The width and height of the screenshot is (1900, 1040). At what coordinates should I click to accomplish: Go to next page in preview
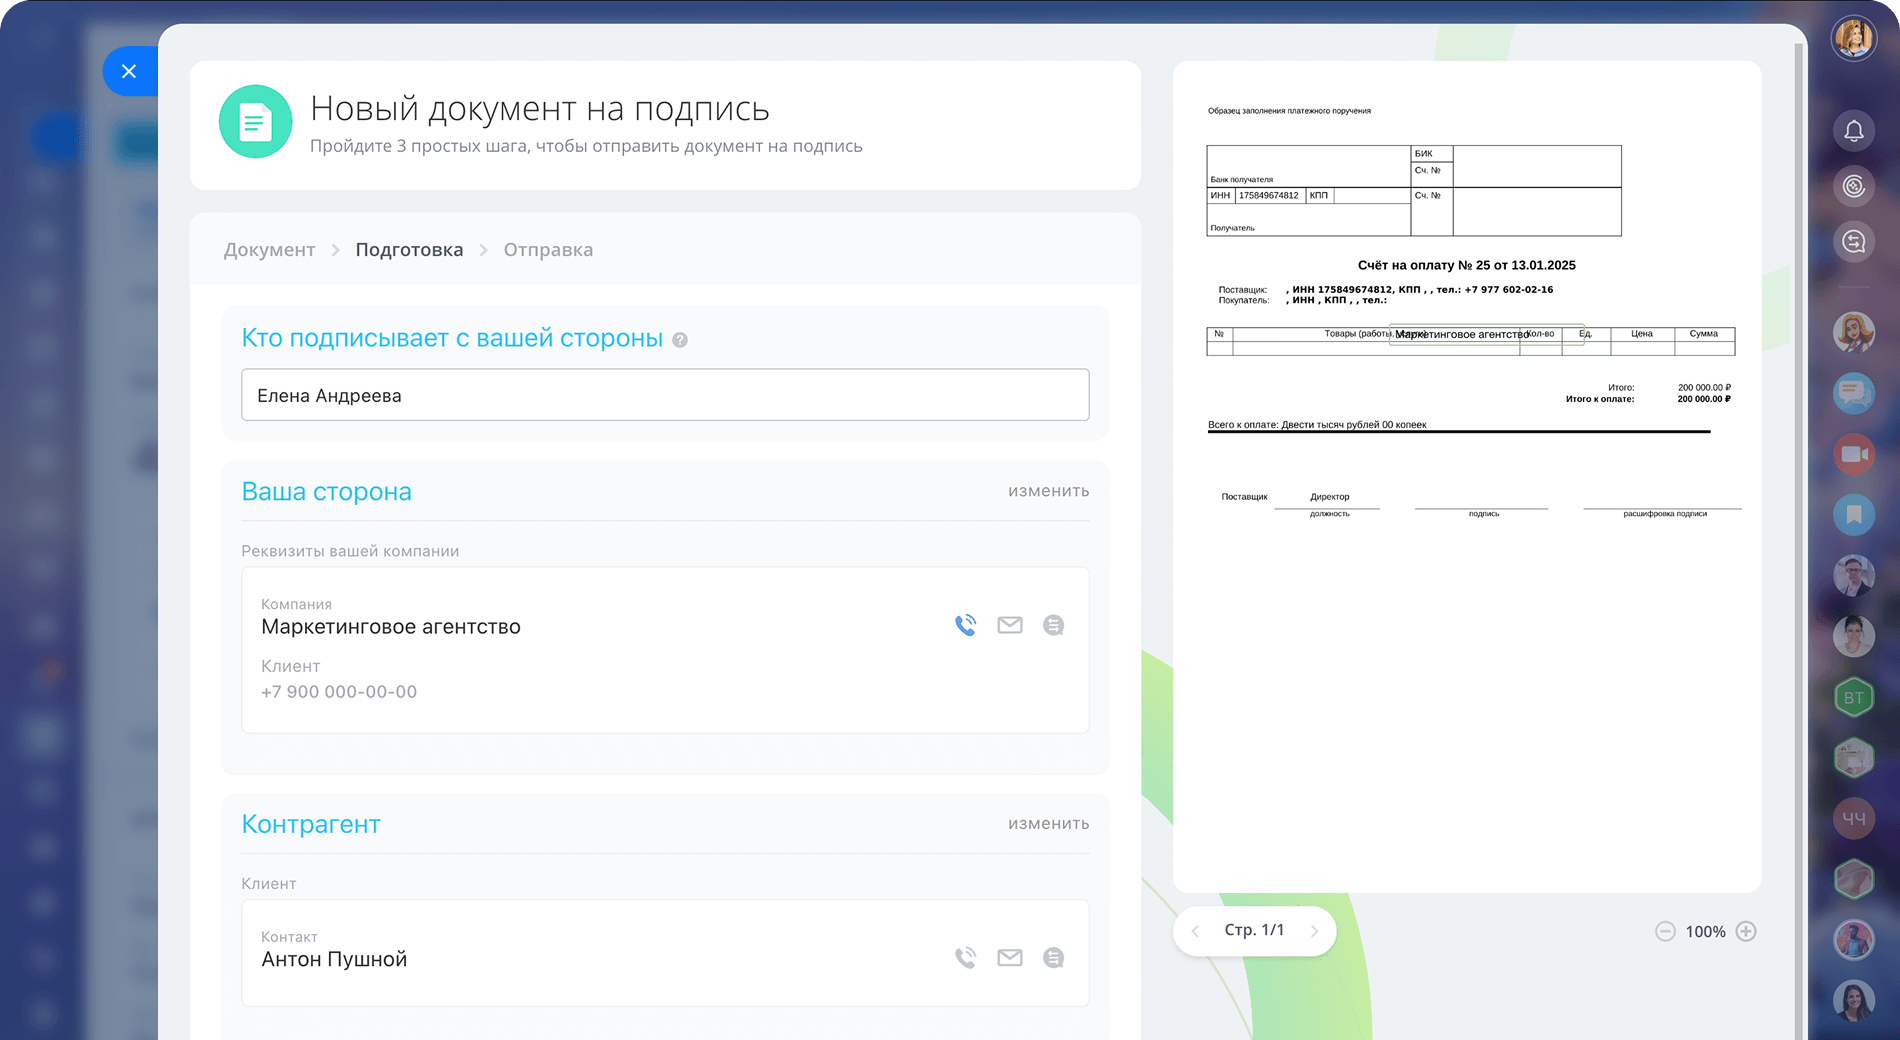(x=1314, y=931)
